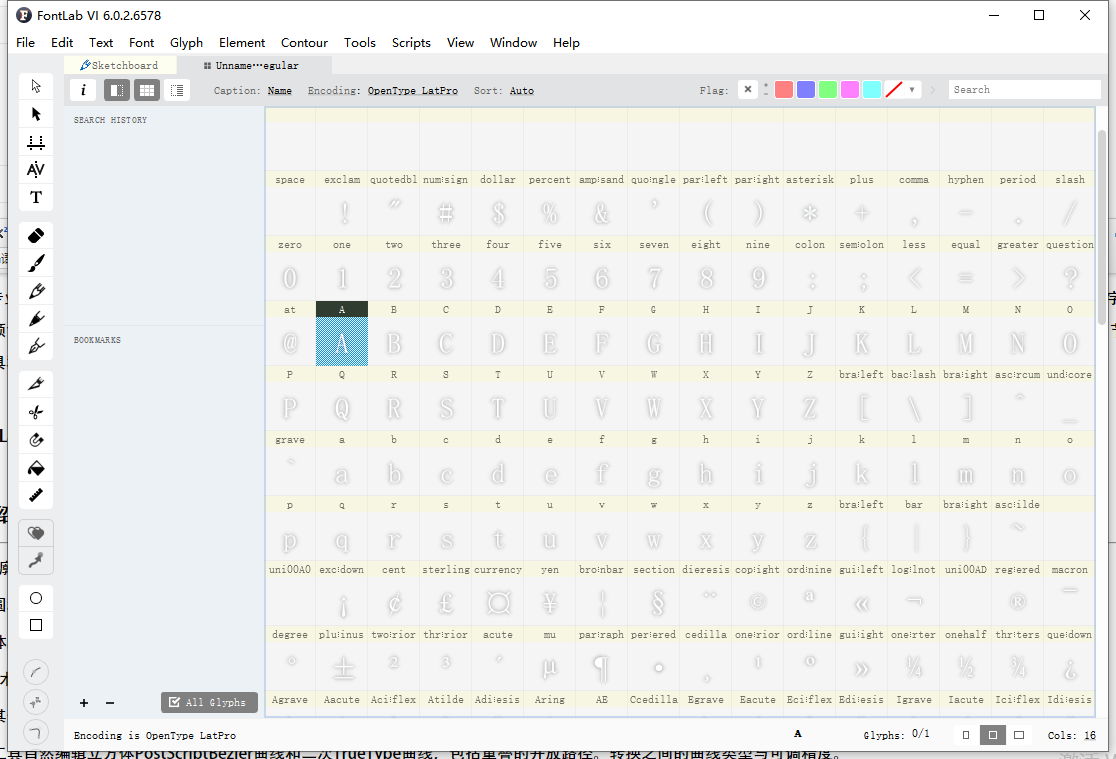
Task: Open the Contour menu
Action: pyautogui.click(x=304, y=43)
